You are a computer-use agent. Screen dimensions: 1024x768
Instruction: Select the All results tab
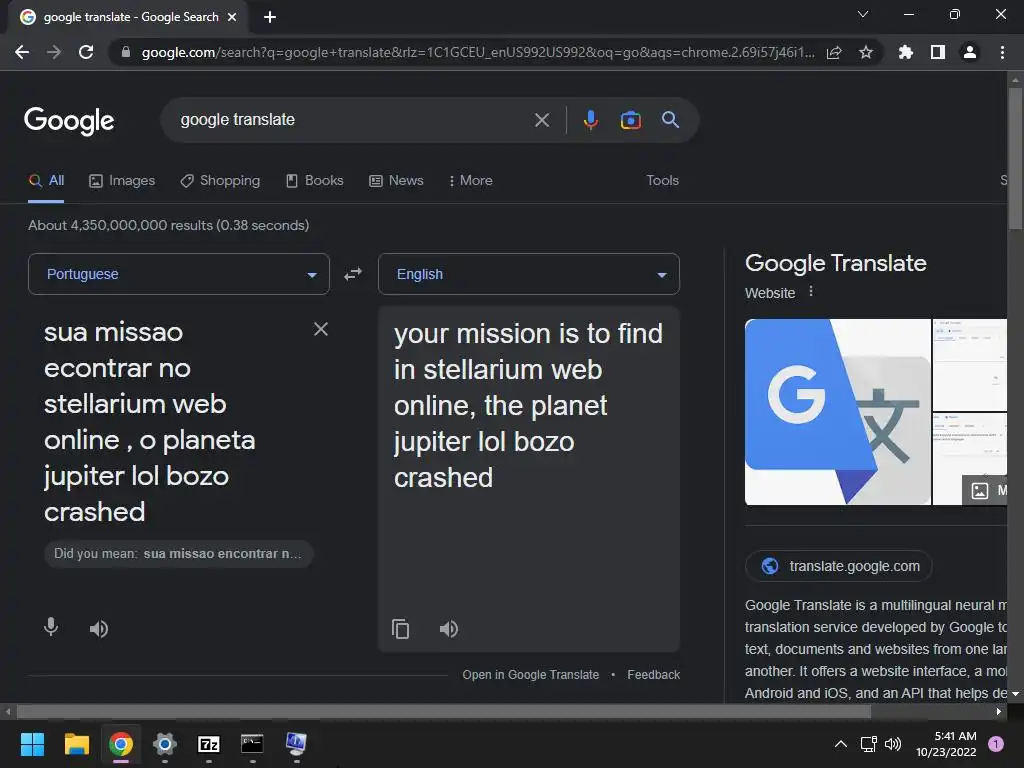pyautogui.click(x=46, y=180)
